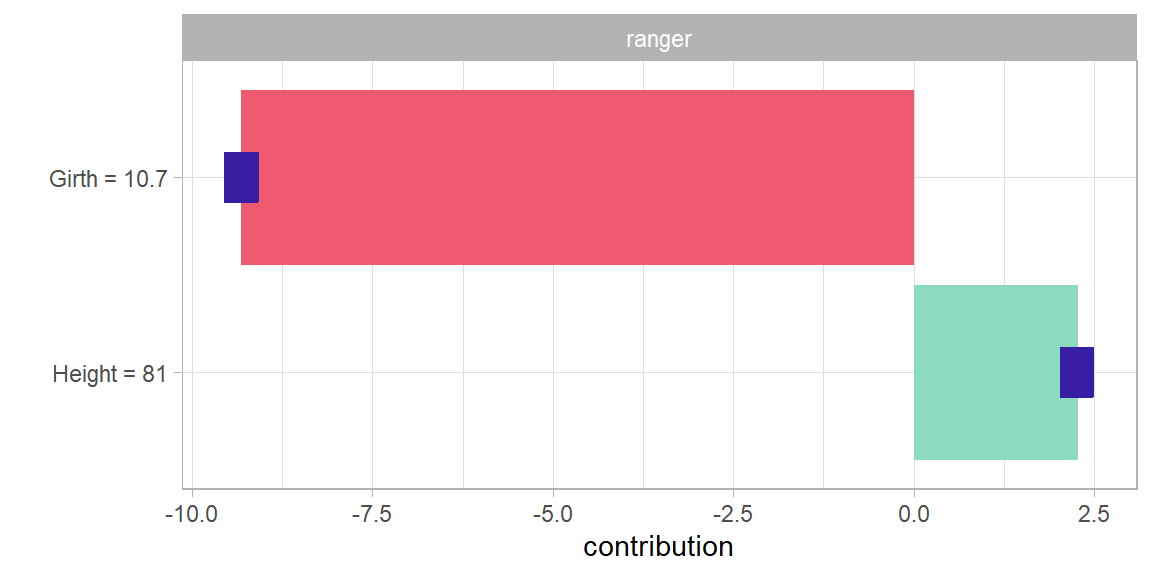
Task: Select the -2.5 x-axis tick label
Action: [x=733, y=514]
